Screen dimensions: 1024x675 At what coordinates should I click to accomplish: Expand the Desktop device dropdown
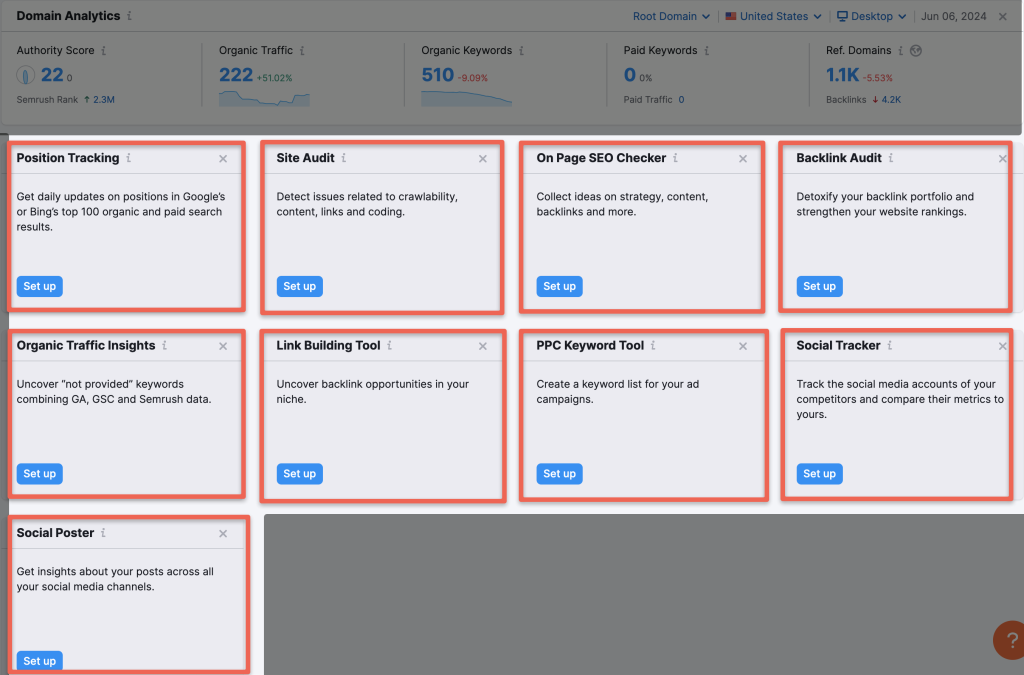click(869, 16)
